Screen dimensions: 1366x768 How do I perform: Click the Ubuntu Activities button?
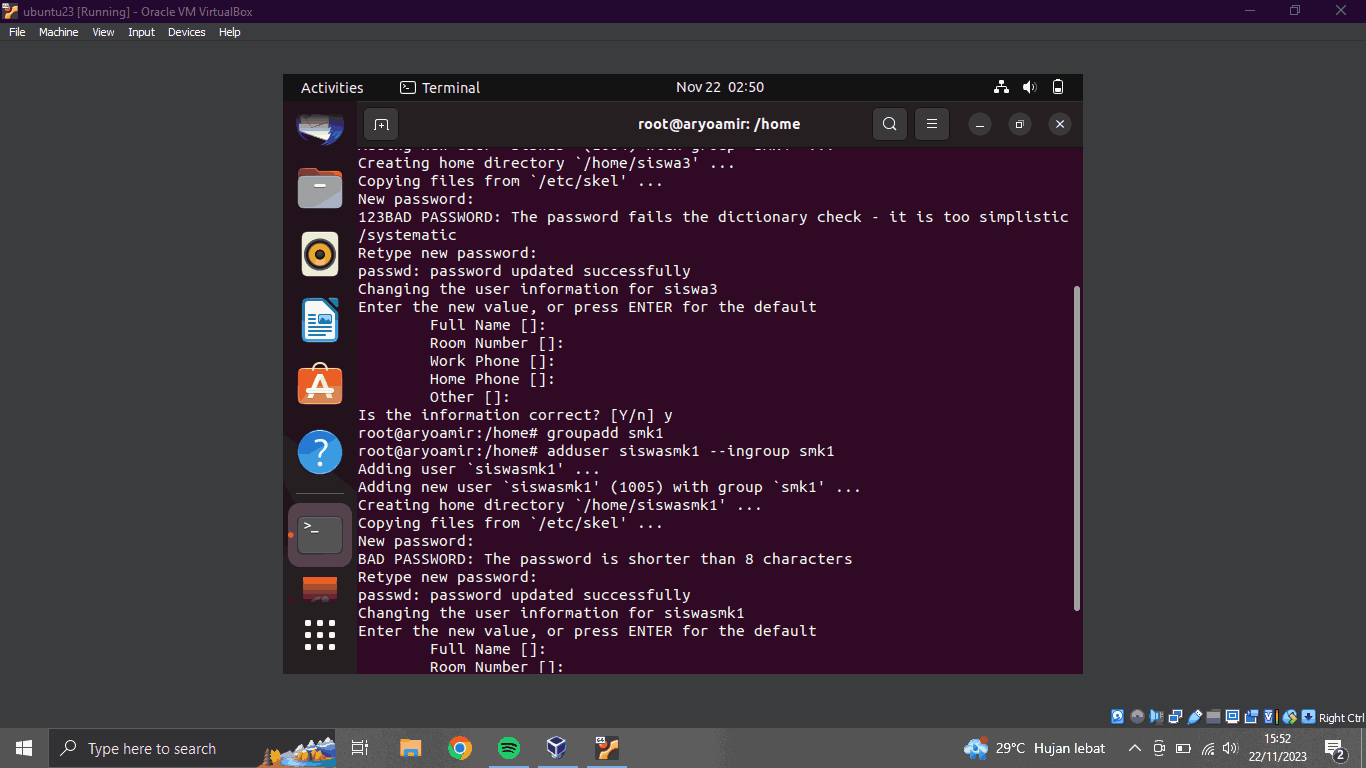[x=332, y=87]
